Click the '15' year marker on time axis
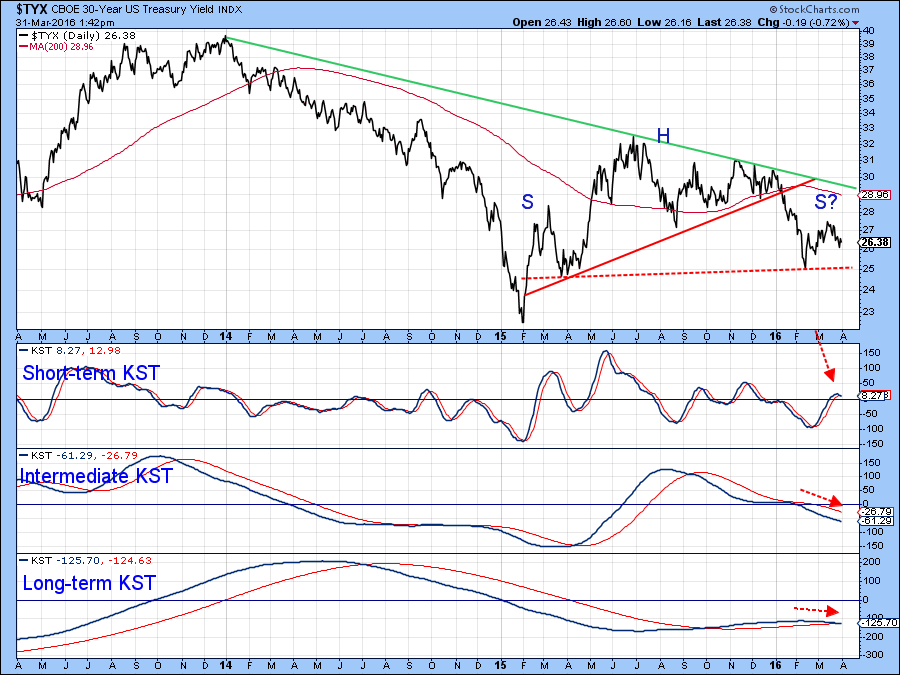900x675 pixels. tap(502, 338)
